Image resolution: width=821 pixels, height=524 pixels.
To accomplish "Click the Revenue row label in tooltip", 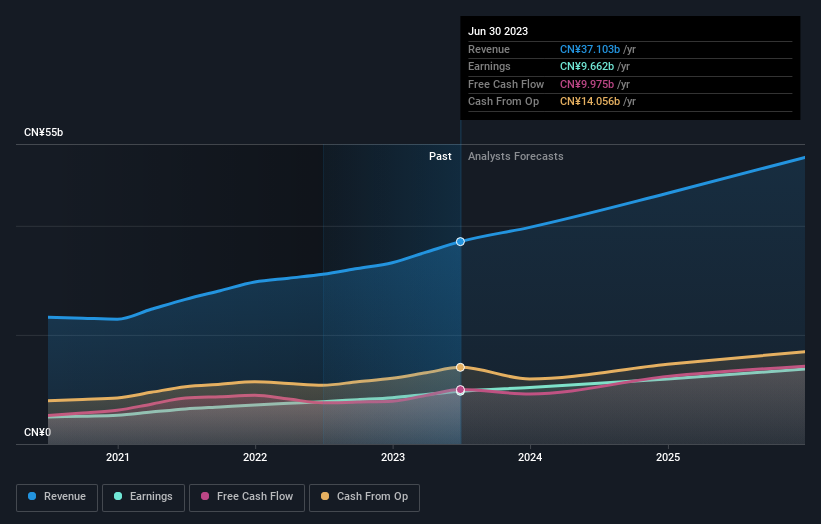I will click(x=489, y=49).
